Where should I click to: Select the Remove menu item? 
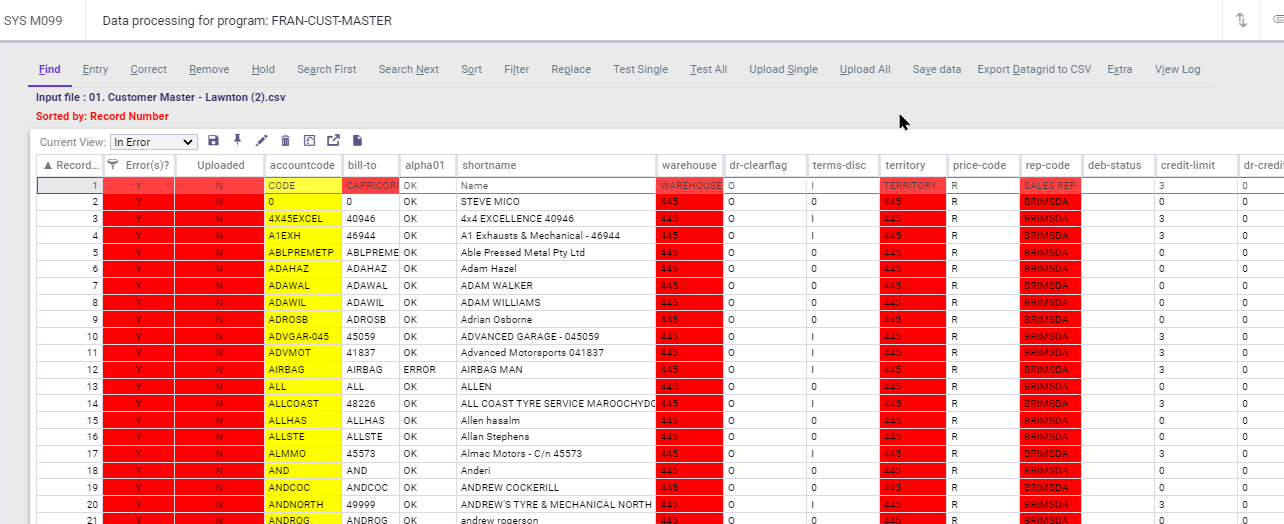tap(209, 69)
